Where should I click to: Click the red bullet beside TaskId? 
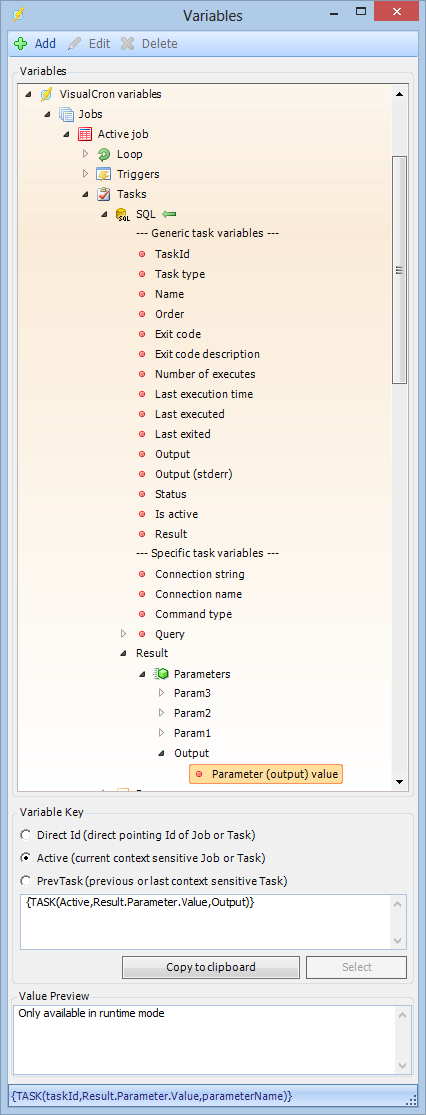click(x=142, y=254)
